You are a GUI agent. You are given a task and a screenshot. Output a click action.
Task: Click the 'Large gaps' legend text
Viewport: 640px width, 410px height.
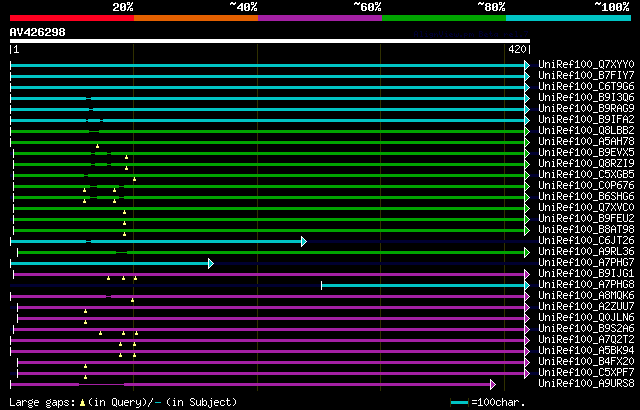pos(42,402)
